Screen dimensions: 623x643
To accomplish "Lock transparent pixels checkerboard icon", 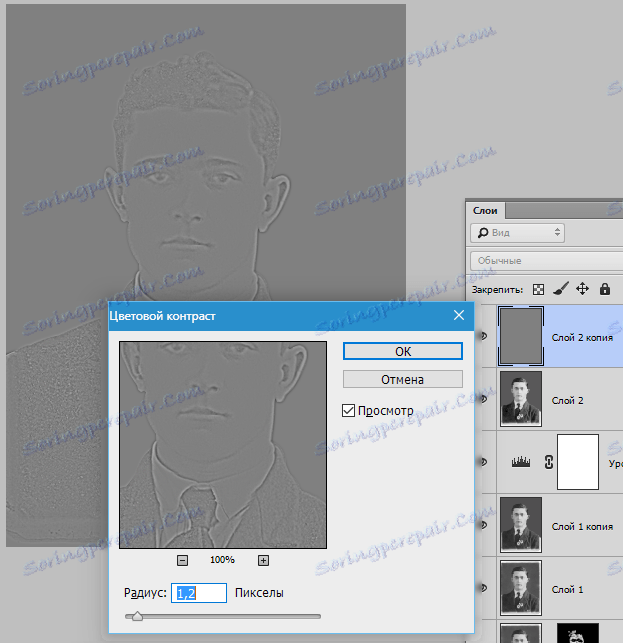I will 538,290.
